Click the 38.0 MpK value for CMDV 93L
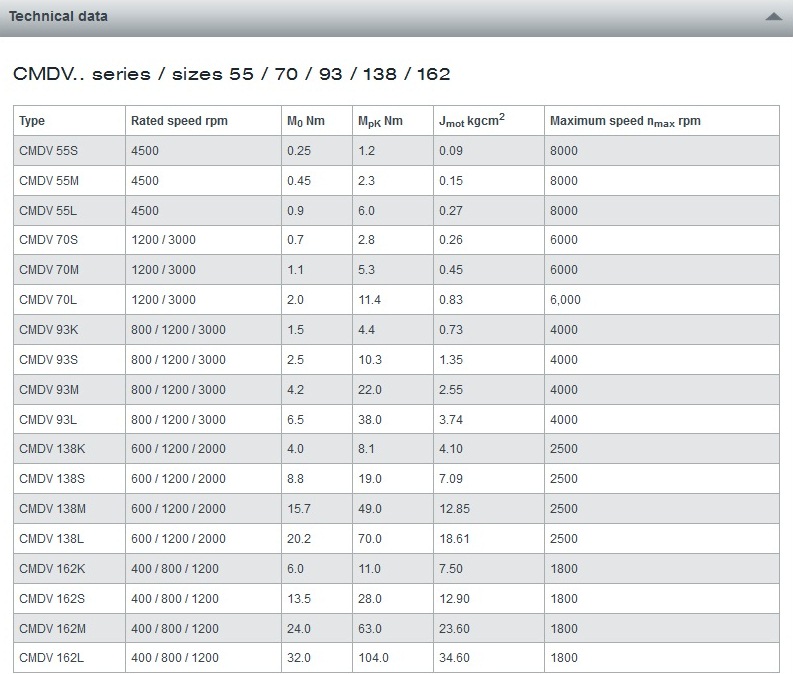 pos(370,419)
